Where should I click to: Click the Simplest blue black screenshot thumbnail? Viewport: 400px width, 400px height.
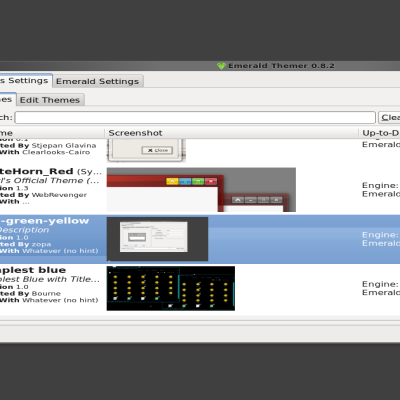(x=171, y=288)
